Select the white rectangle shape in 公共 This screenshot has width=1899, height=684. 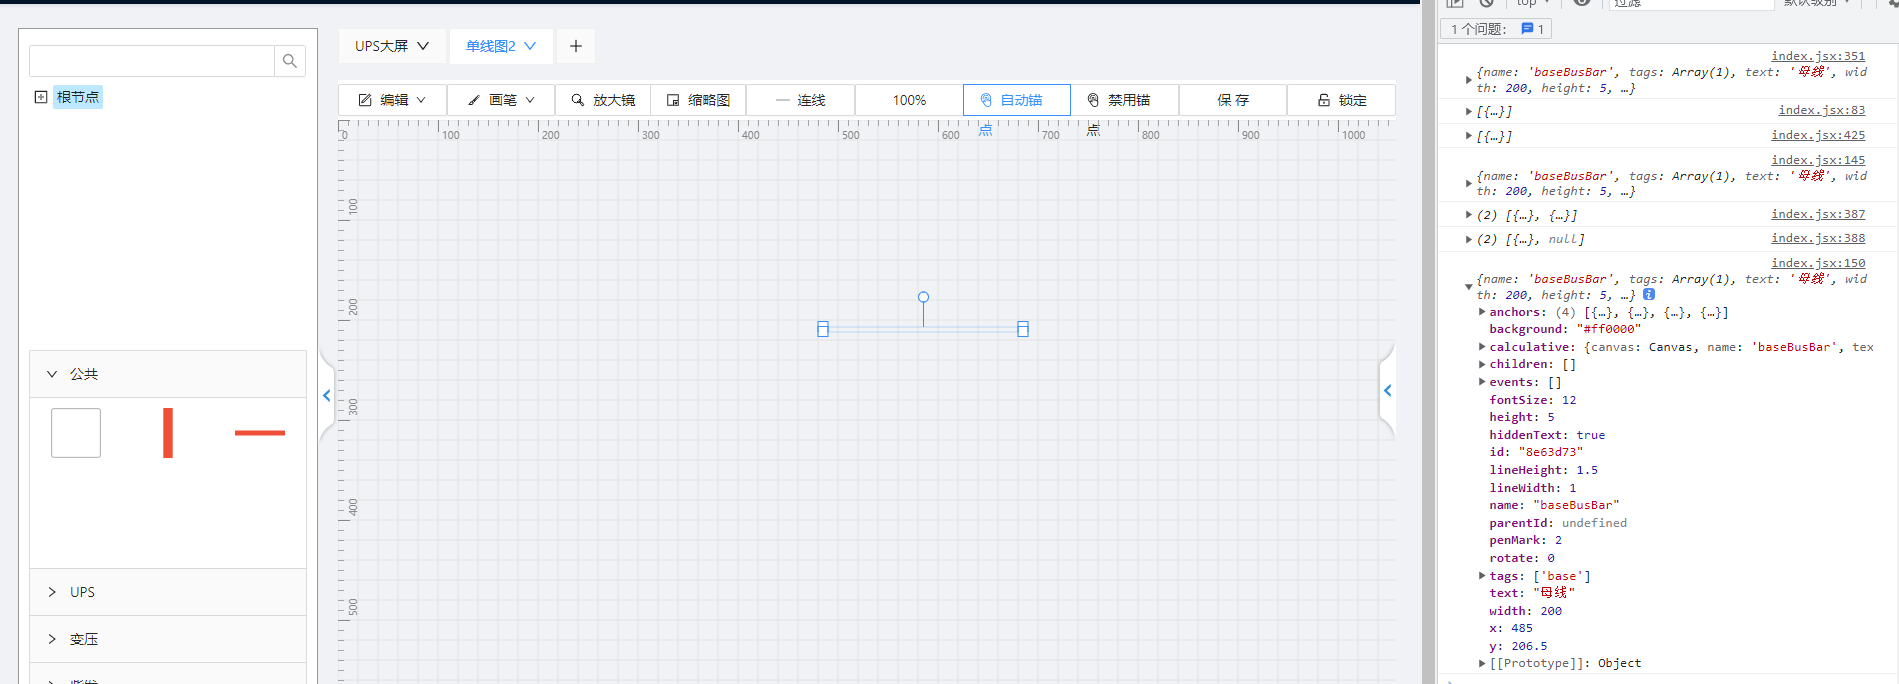click(76, 433)
